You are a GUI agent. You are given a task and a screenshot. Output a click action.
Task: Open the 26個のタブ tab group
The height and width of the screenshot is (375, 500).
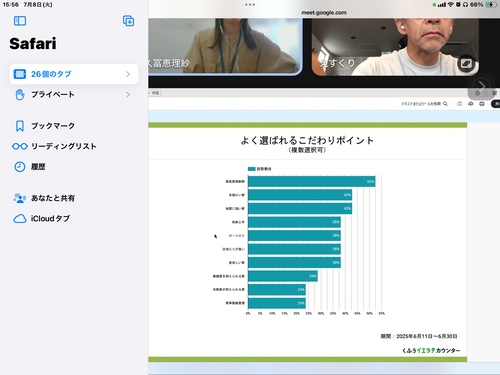tap(74, 74)
